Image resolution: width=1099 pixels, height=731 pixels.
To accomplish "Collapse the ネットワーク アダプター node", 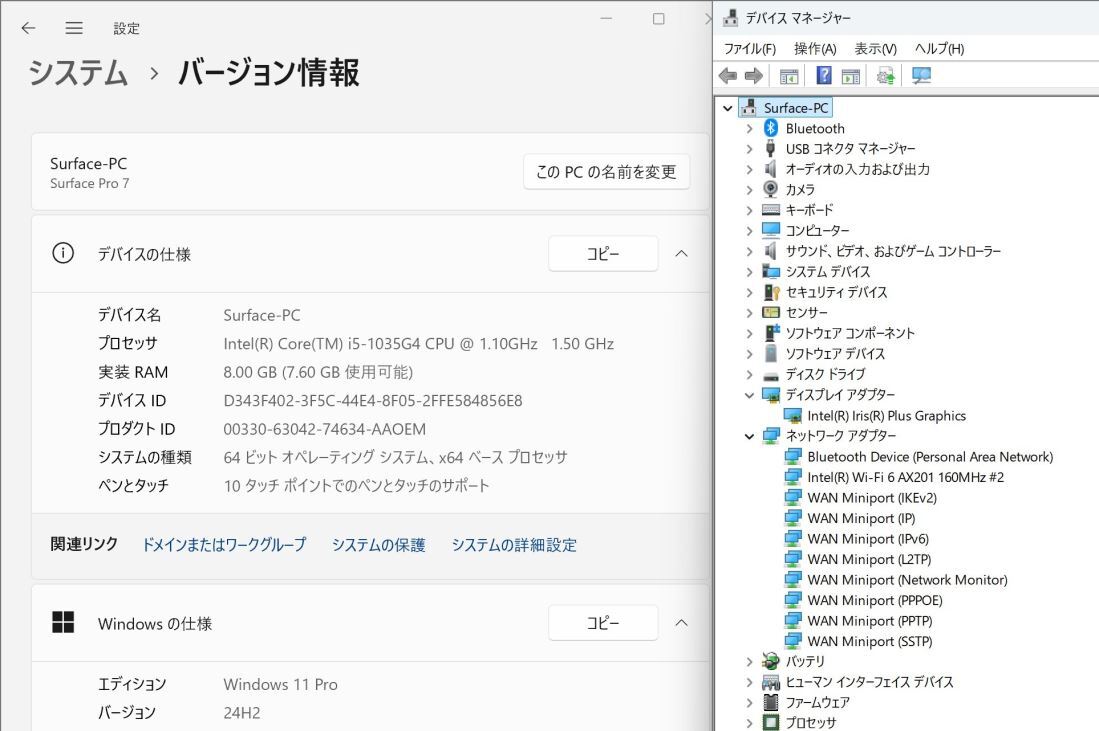I will pos(749,436).
